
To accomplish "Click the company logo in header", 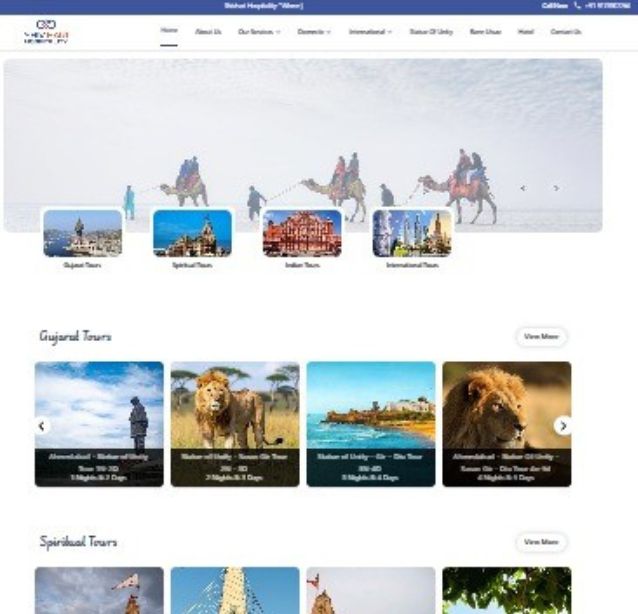I will 46,32.
